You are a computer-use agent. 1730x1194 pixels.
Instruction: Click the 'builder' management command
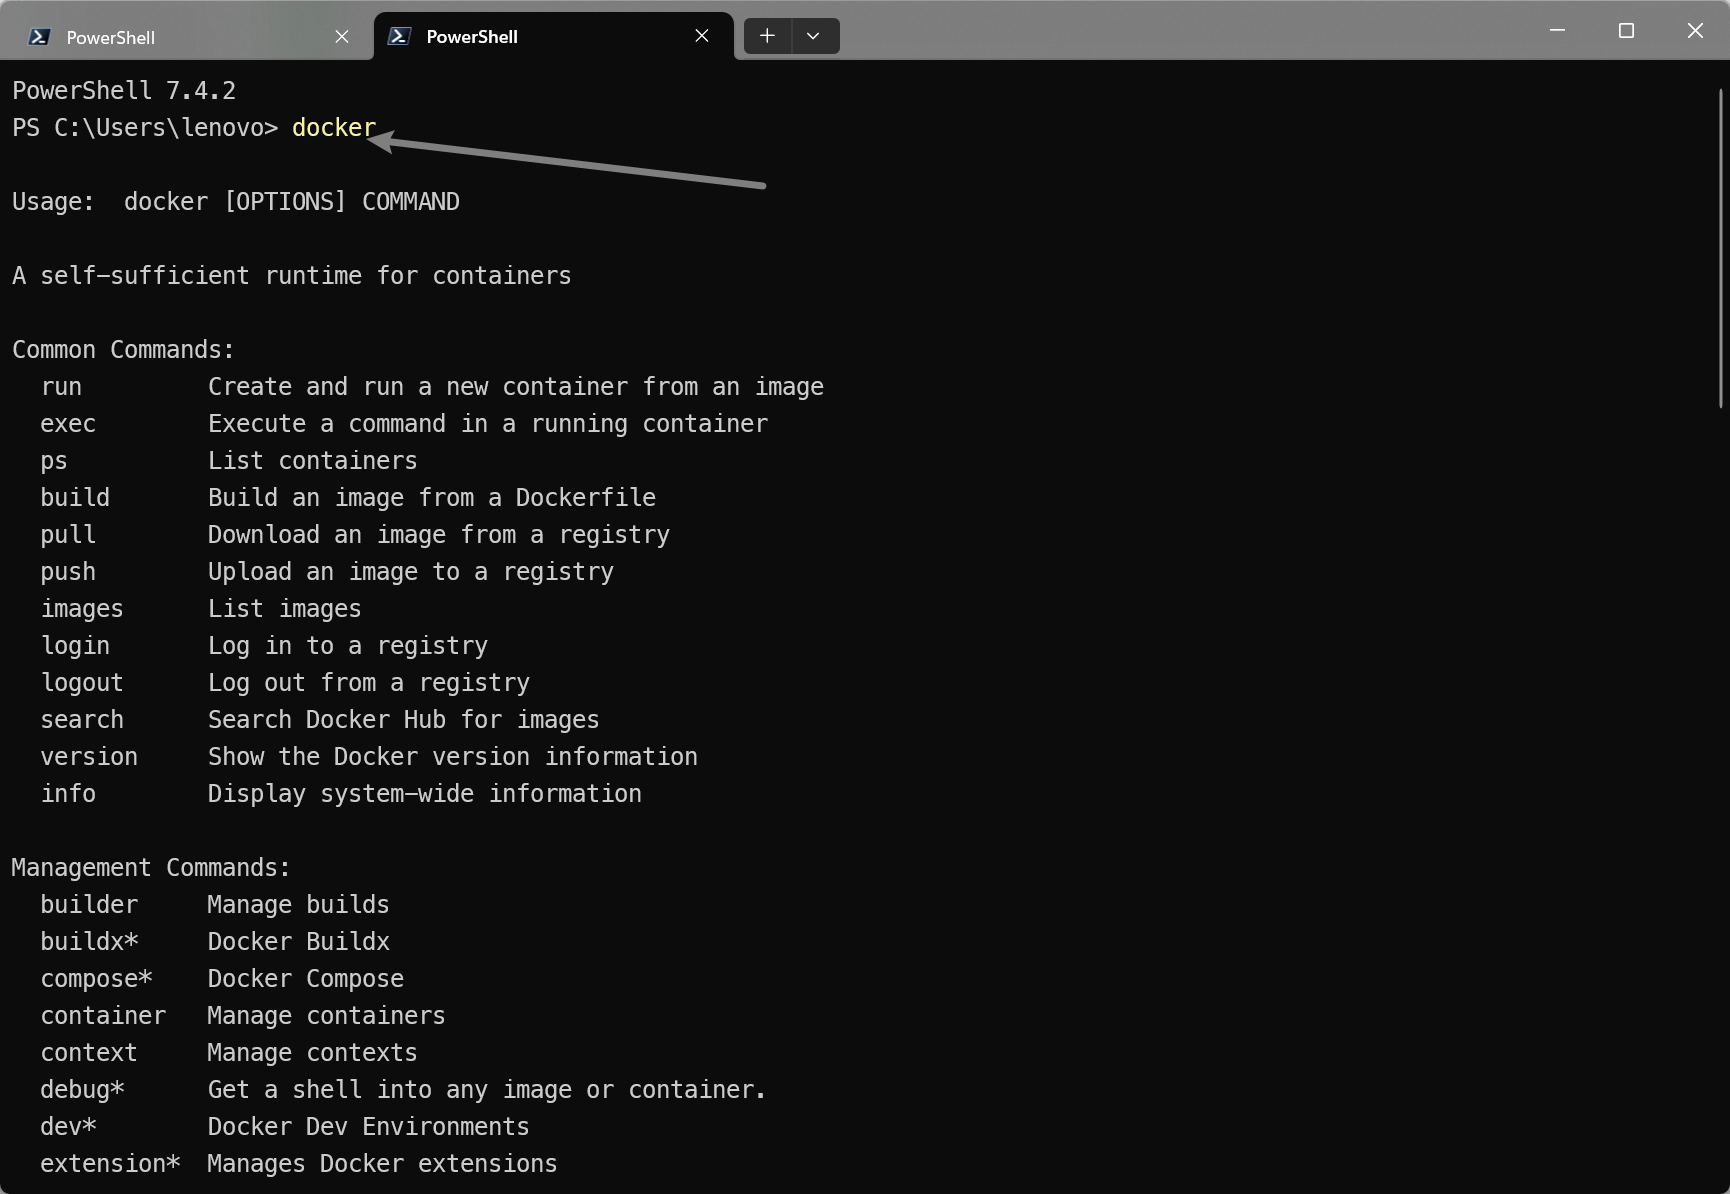click(x=89, y=905)
